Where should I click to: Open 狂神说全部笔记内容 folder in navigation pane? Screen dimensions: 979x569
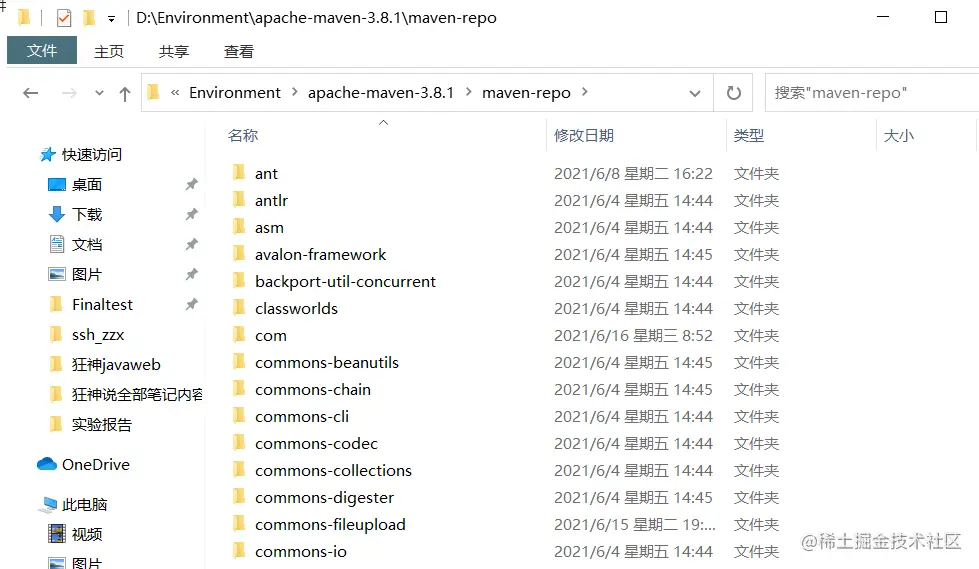click(137, 394)
